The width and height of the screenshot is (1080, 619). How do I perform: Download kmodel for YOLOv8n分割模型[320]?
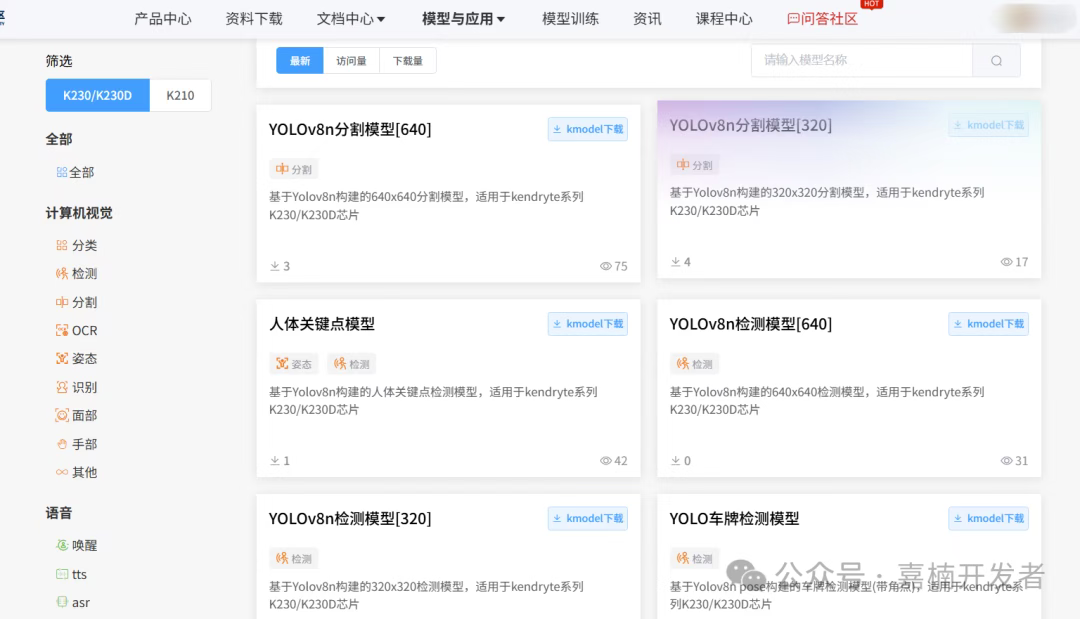point(988,125)
